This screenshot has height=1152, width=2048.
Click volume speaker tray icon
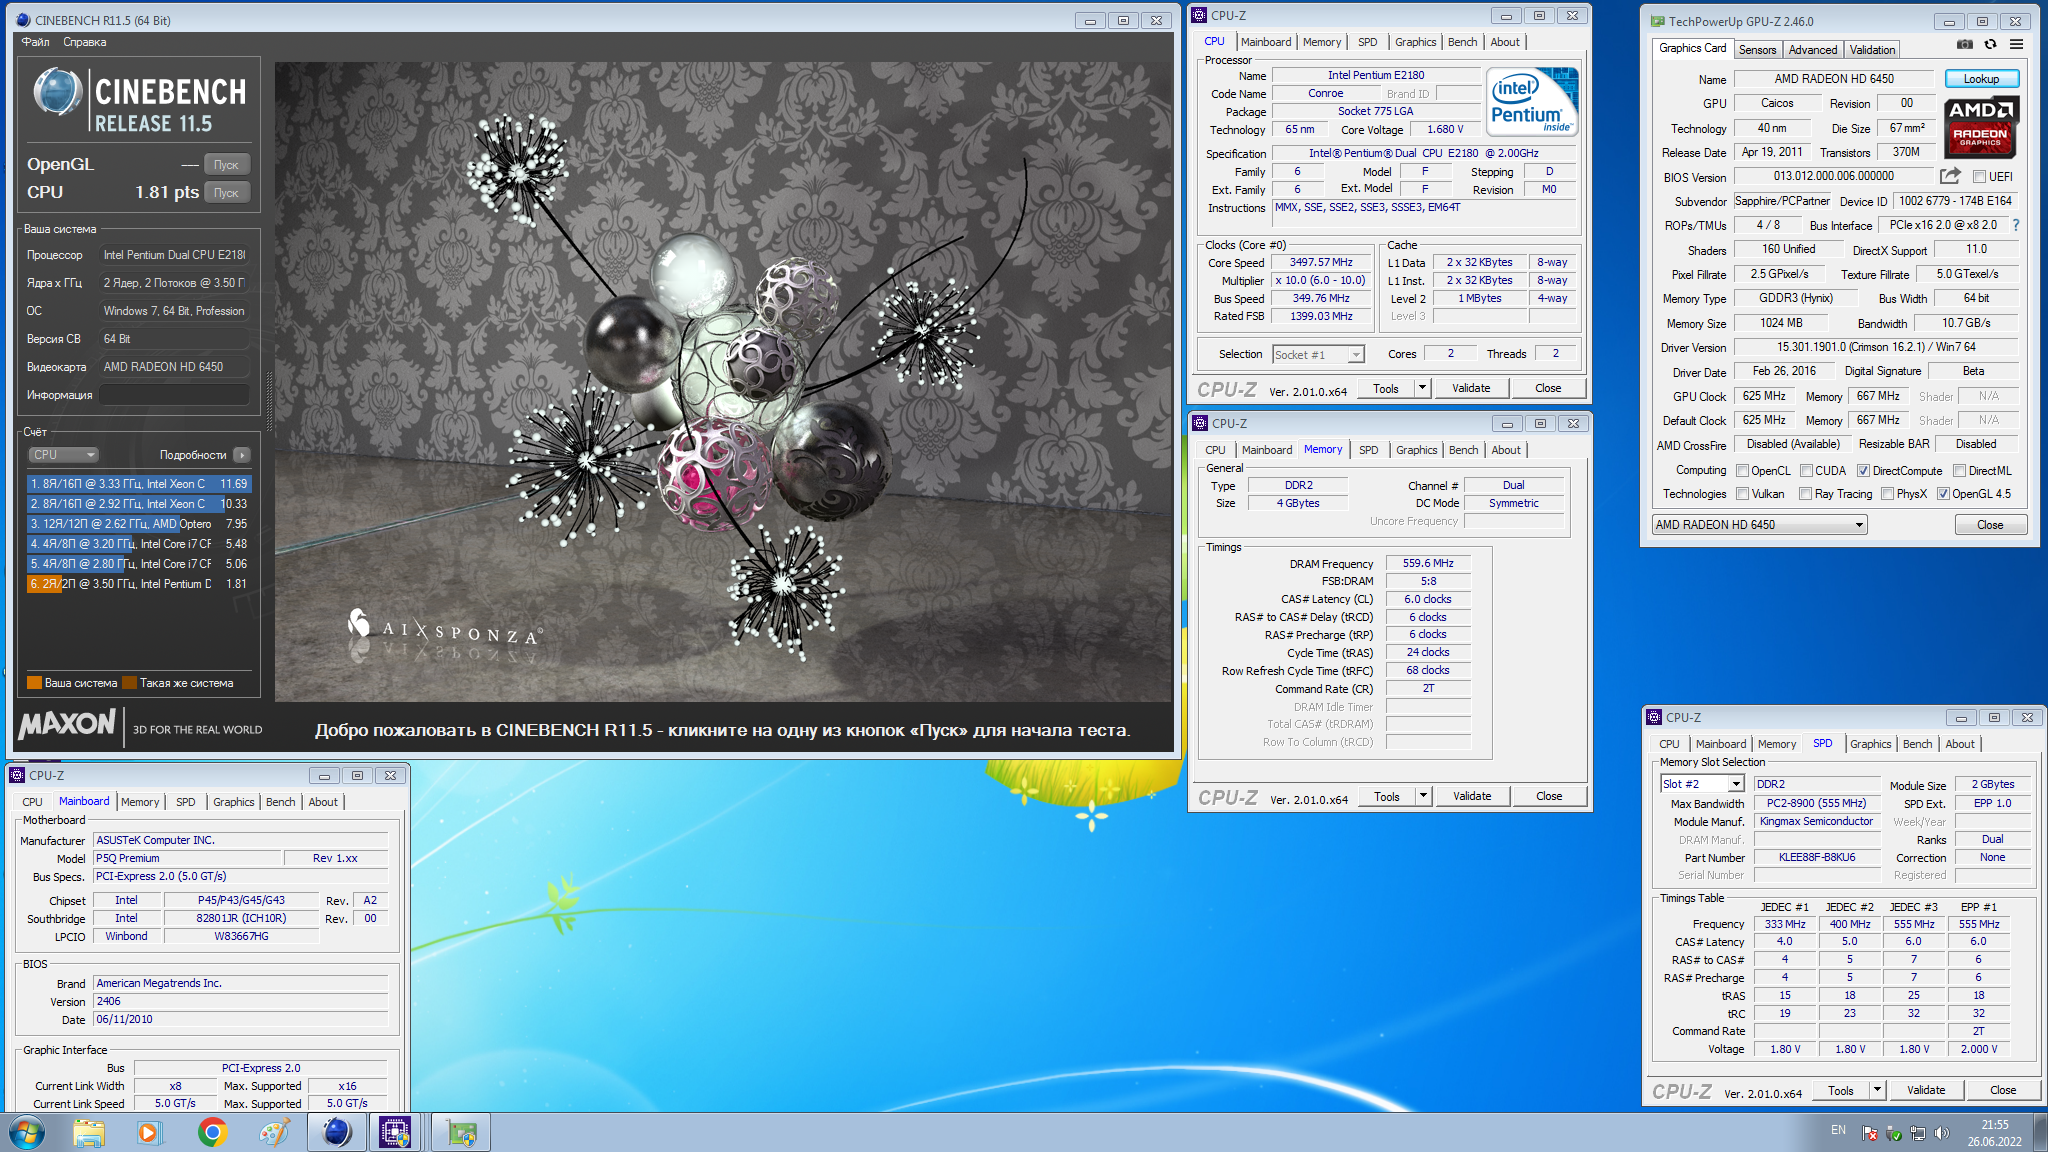click(1942, 1133)
